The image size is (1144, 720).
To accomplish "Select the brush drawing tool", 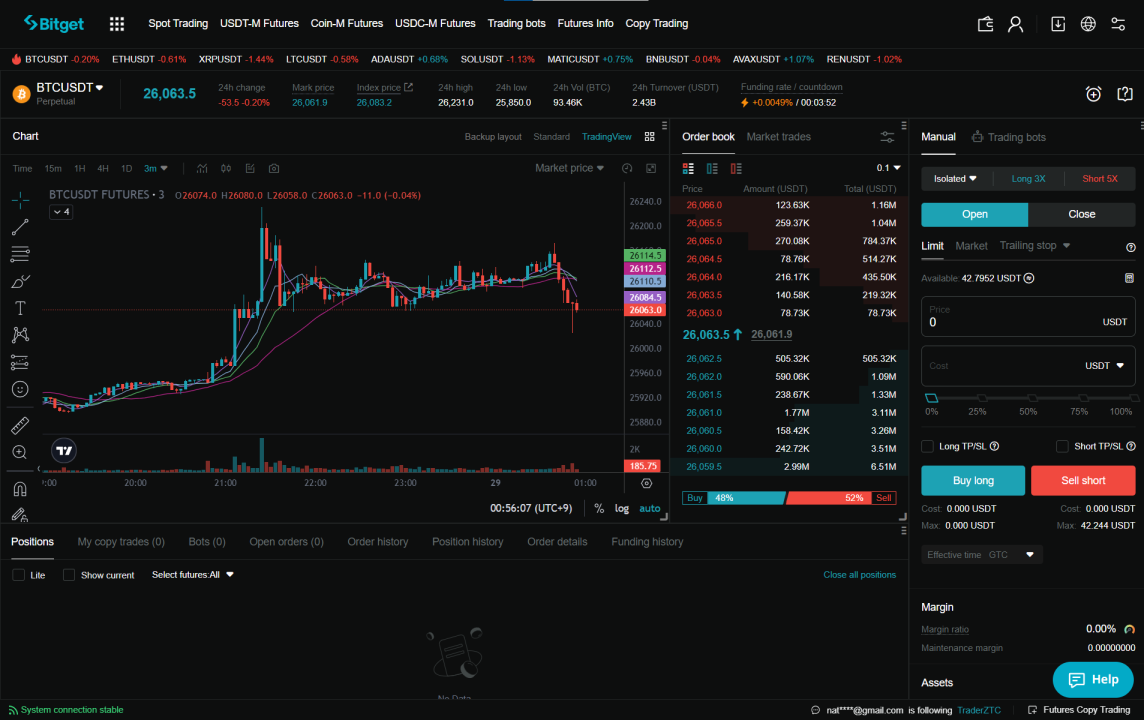I will tap(20, 281).
